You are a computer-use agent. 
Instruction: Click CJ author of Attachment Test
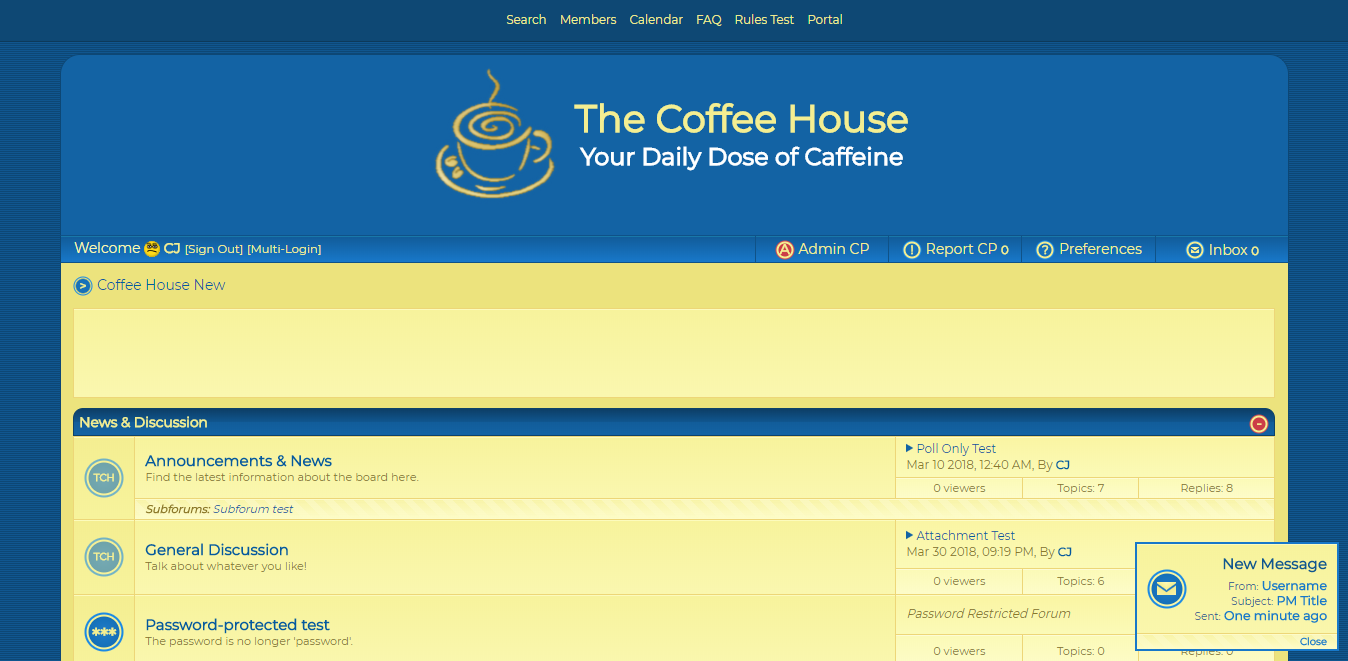click(1065, 552)
